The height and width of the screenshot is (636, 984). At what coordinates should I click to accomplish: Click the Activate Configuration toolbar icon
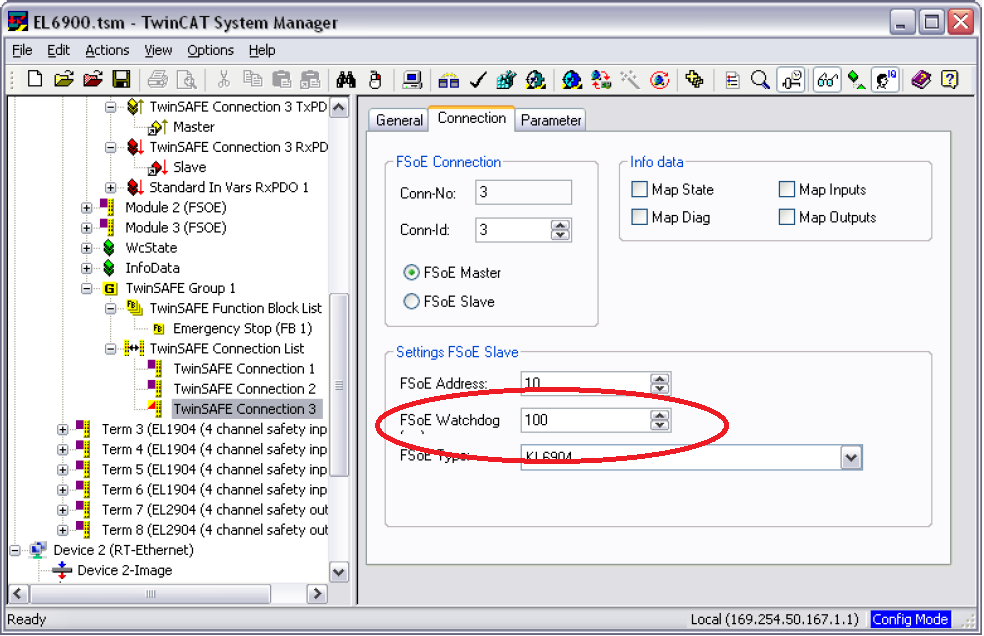(506, 80)
